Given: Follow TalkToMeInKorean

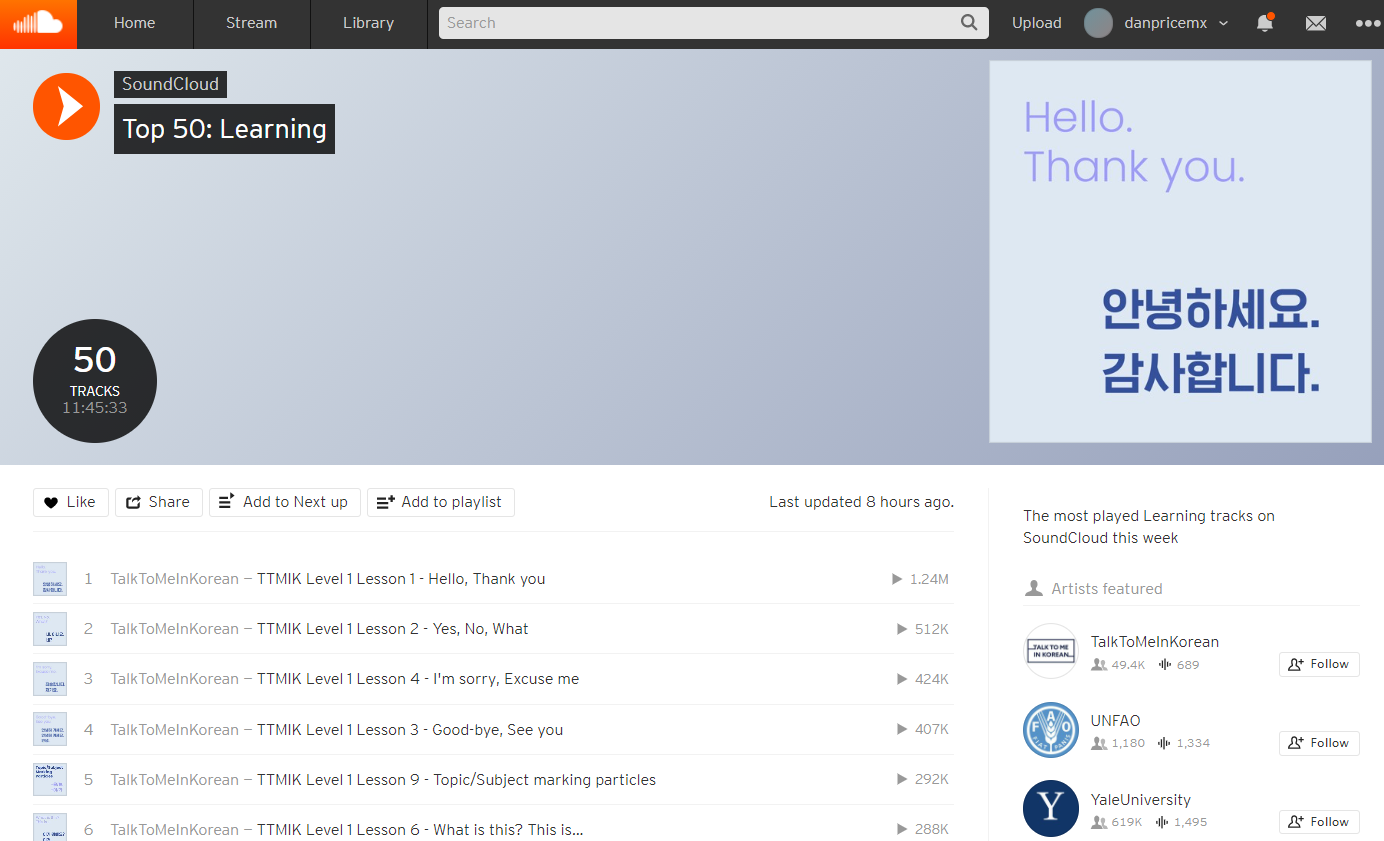Looking at the screenshot, I should tap(1319, 664).
